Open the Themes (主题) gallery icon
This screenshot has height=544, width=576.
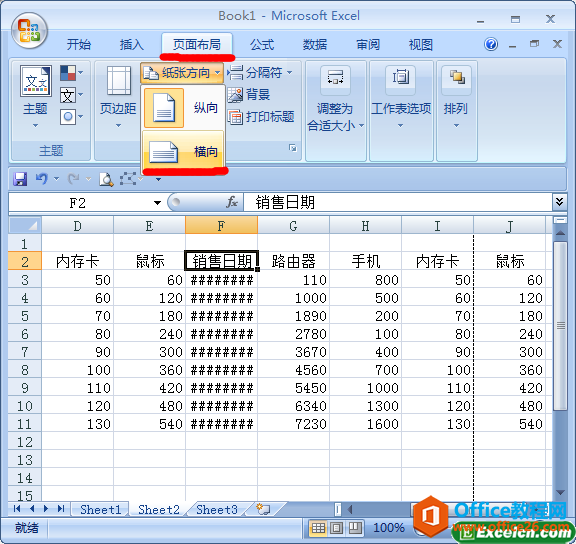point(36,81)
